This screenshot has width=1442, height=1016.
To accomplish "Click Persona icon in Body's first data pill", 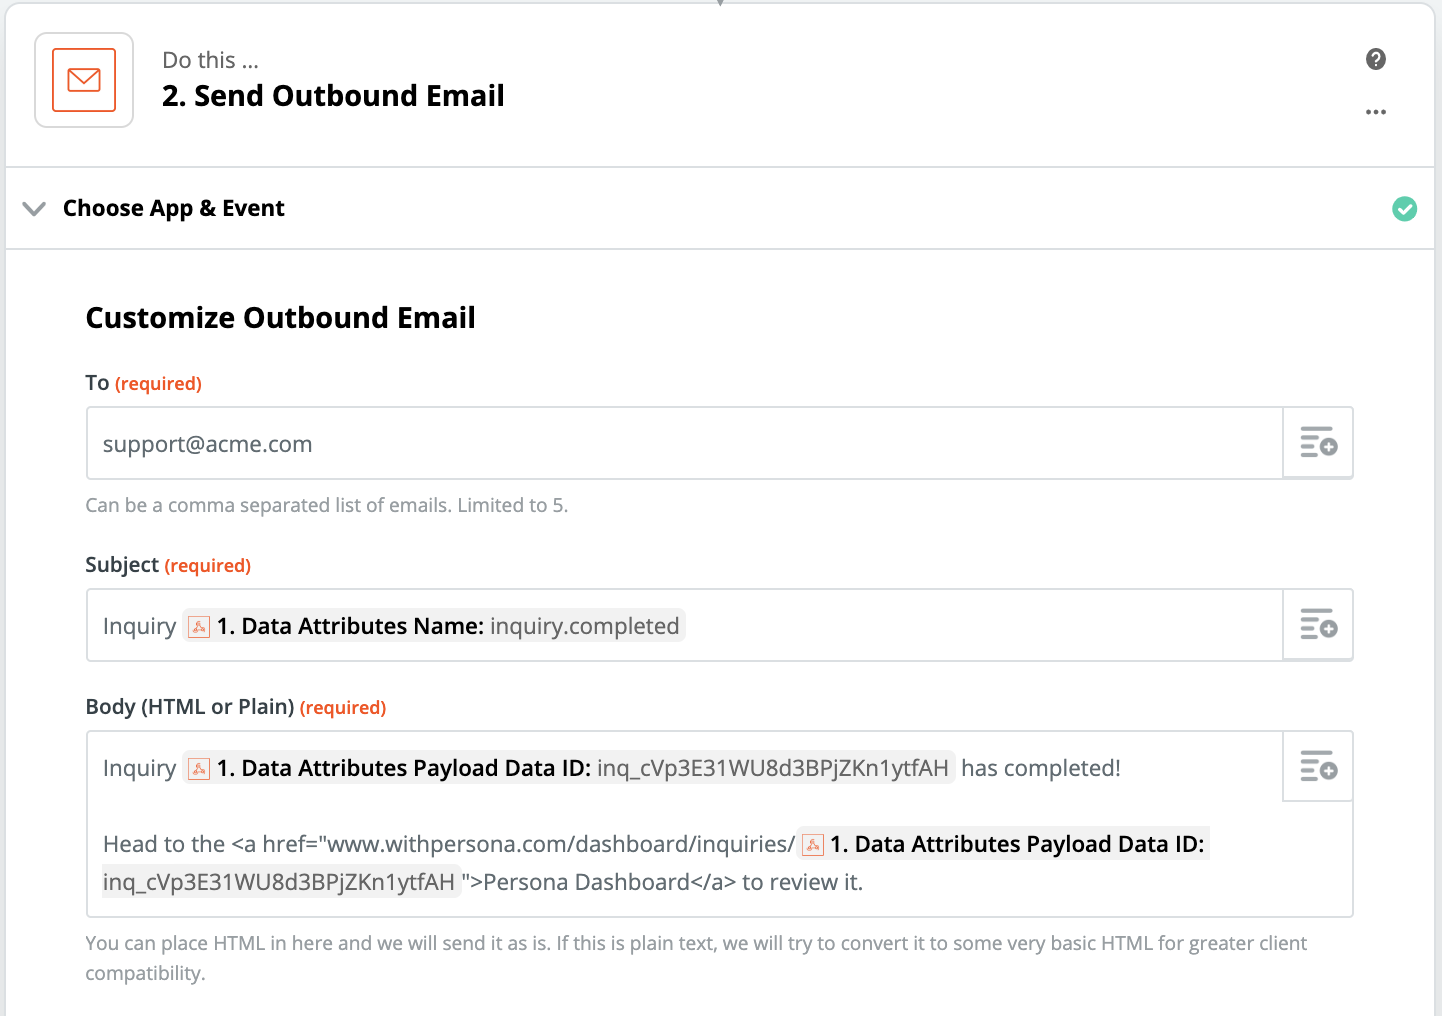I will pyautogui.click(x=199, y=769).
